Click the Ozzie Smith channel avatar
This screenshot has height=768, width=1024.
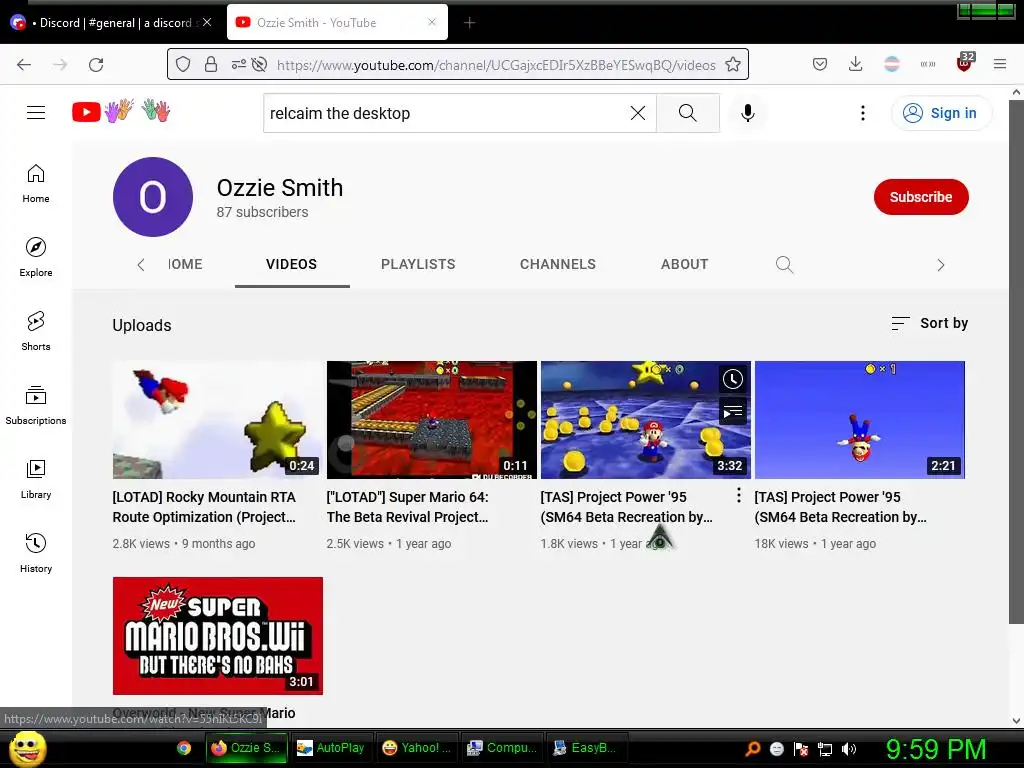[x=153, y=197]
